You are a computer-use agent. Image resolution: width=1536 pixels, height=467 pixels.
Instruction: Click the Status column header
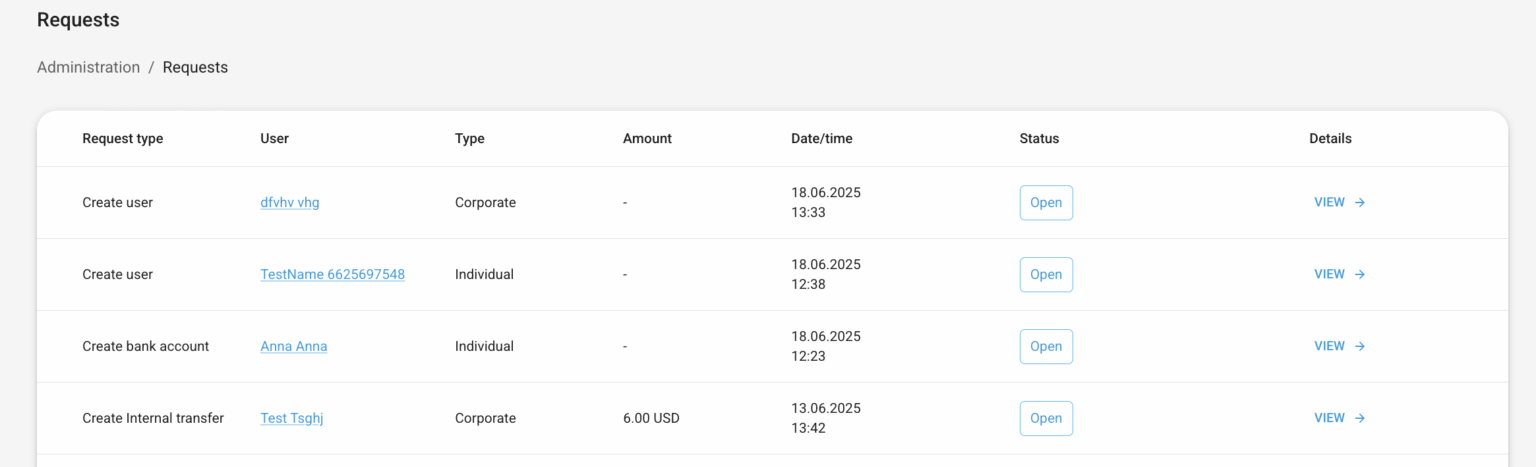[1039, 139]
